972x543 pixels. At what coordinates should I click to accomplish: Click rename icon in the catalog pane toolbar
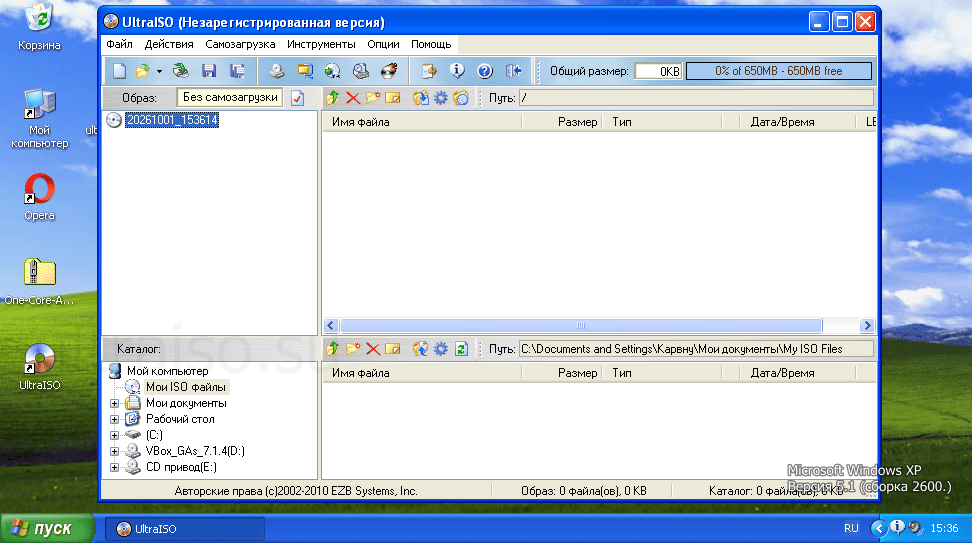click(x=392, y=349)
